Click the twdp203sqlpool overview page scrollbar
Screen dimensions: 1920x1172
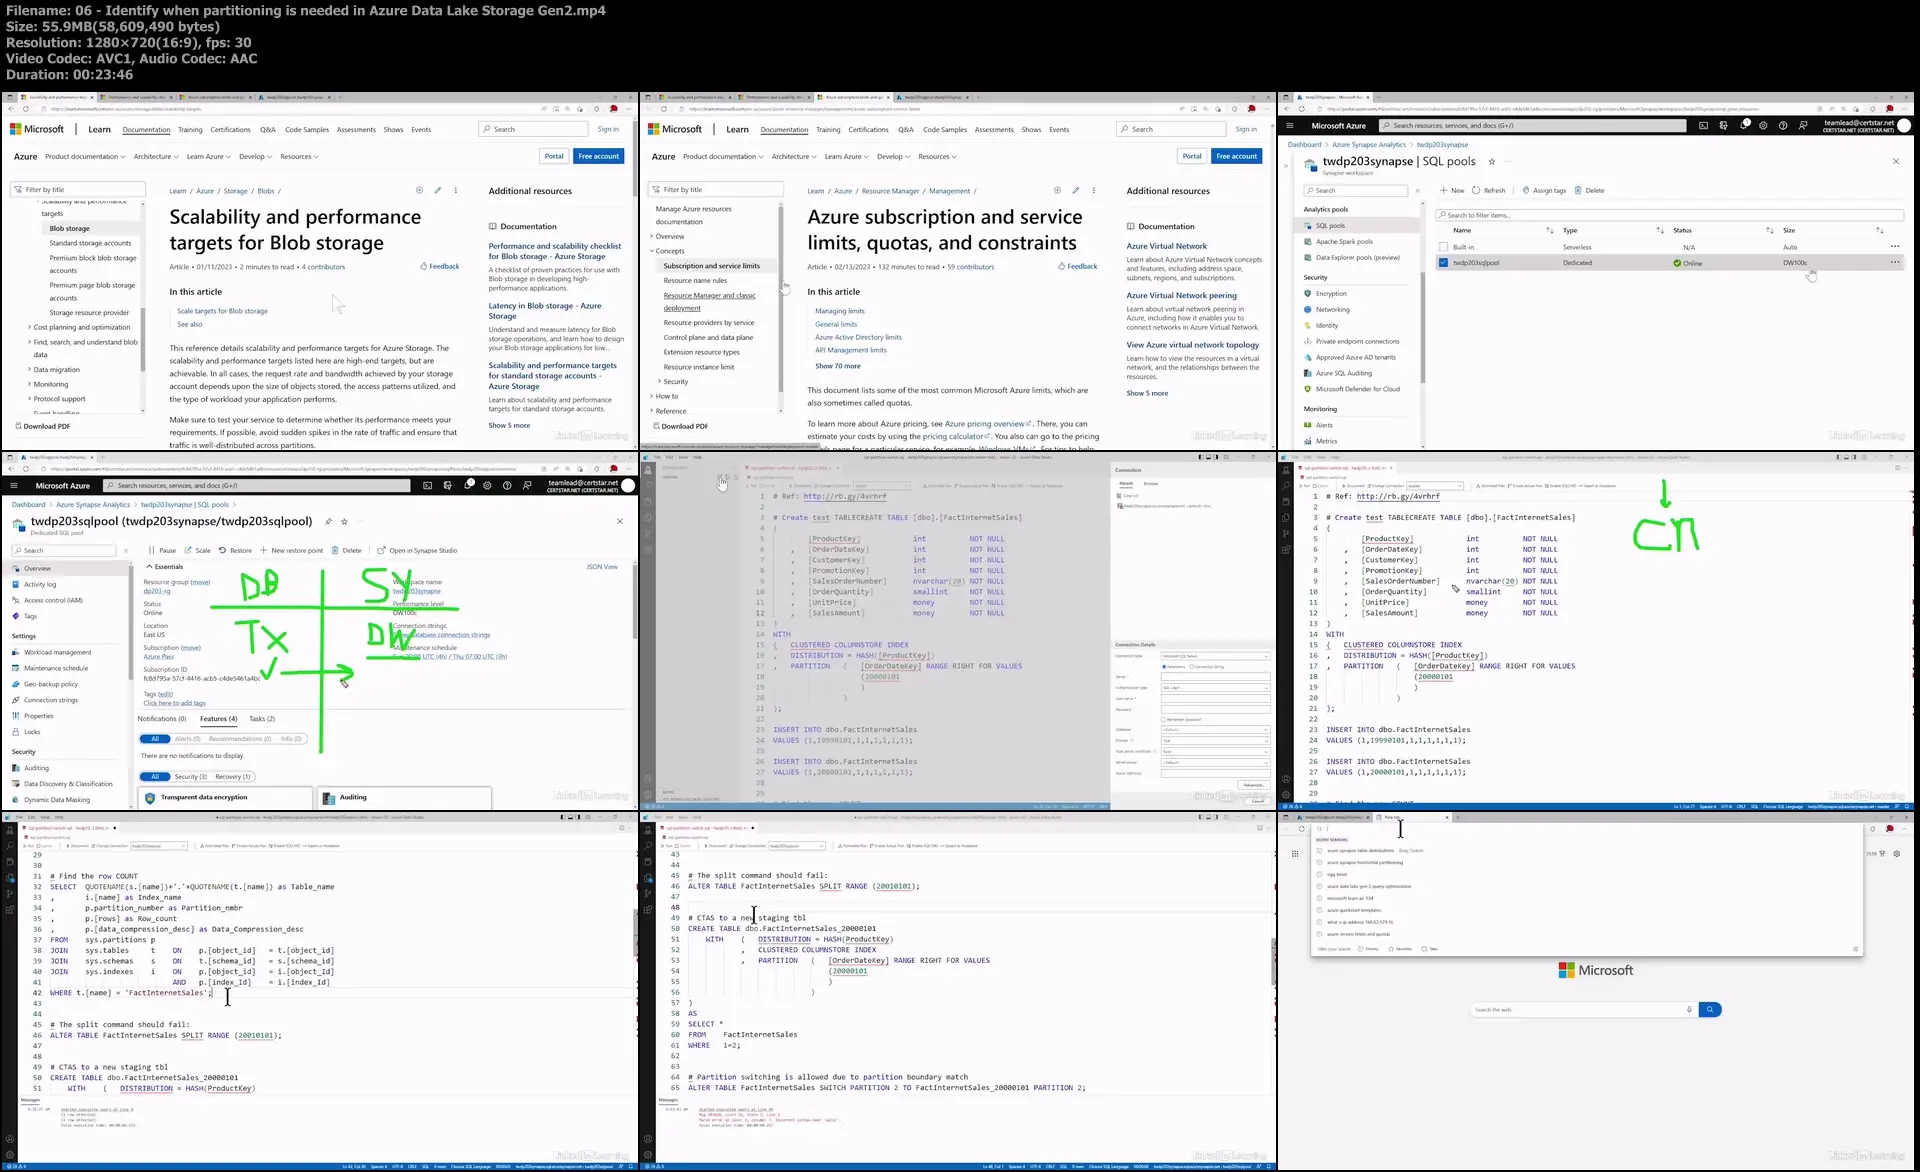tap(634, 600)
